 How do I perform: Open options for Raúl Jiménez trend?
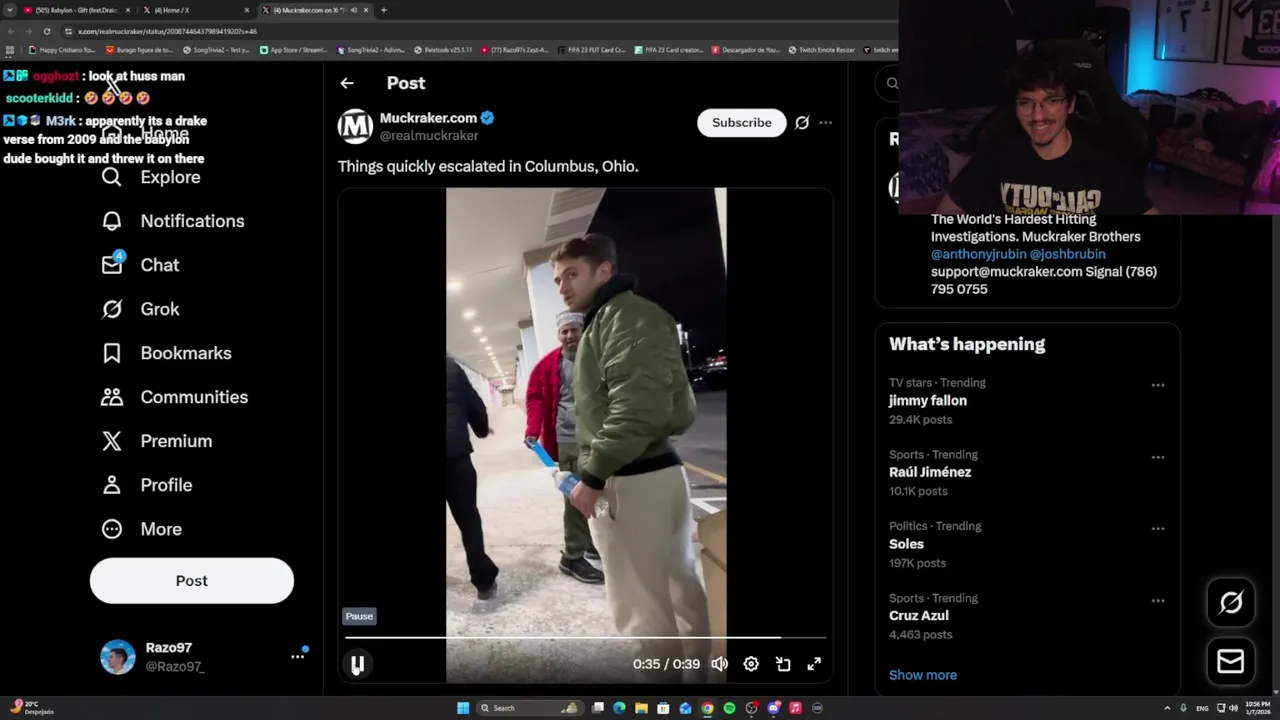(1157, 457)
